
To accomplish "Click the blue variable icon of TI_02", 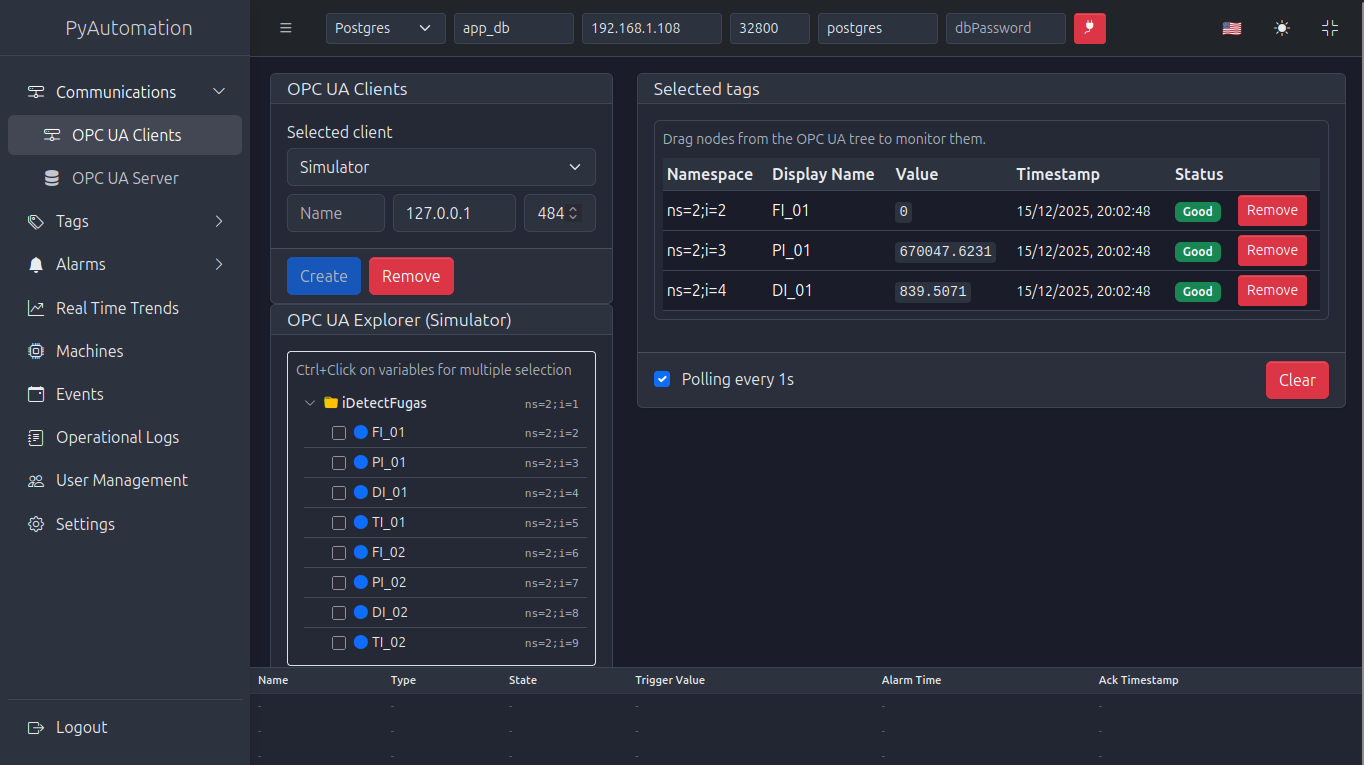I will [x=361, y=642].
